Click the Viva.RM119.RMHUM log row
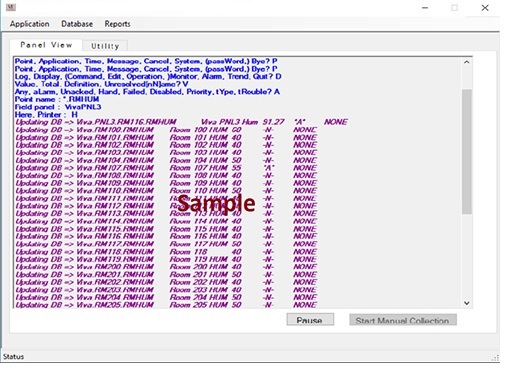 (166, 259)
